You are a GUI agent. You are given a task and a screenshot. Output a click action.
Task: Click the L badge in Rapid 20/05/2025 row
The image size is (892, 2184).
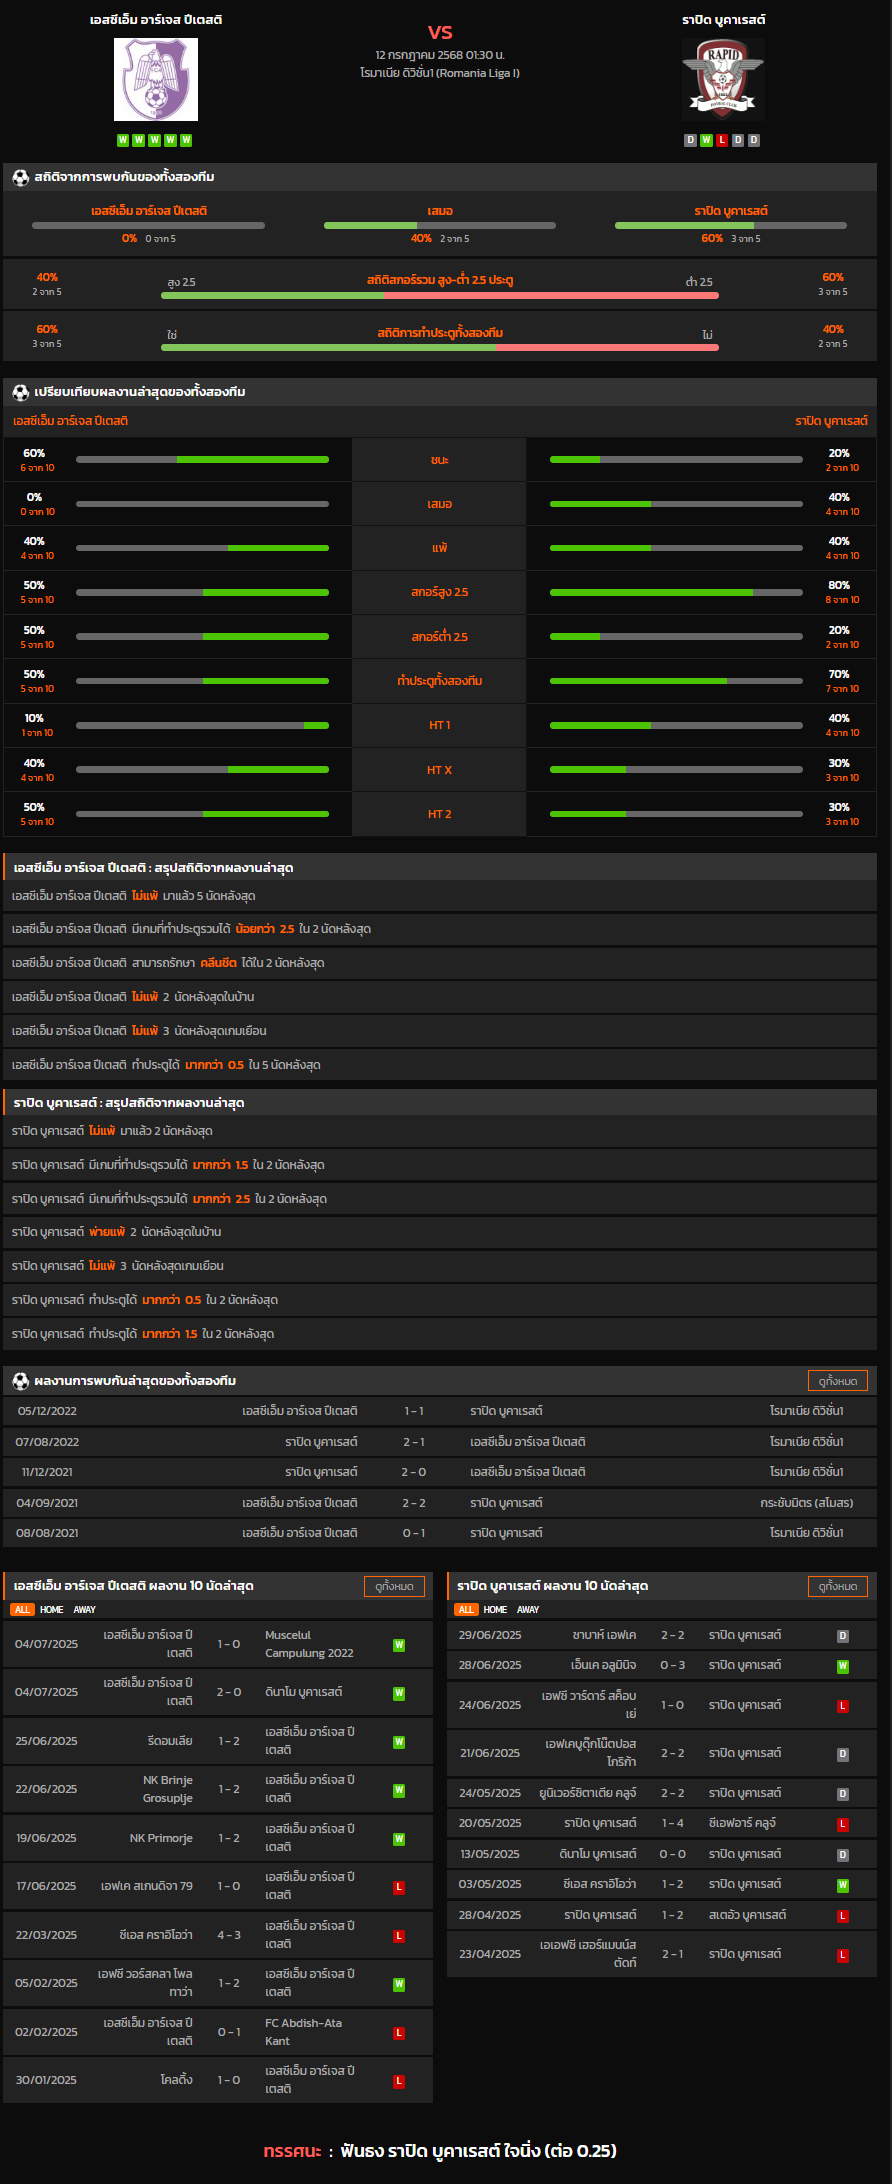point(843,1824)
